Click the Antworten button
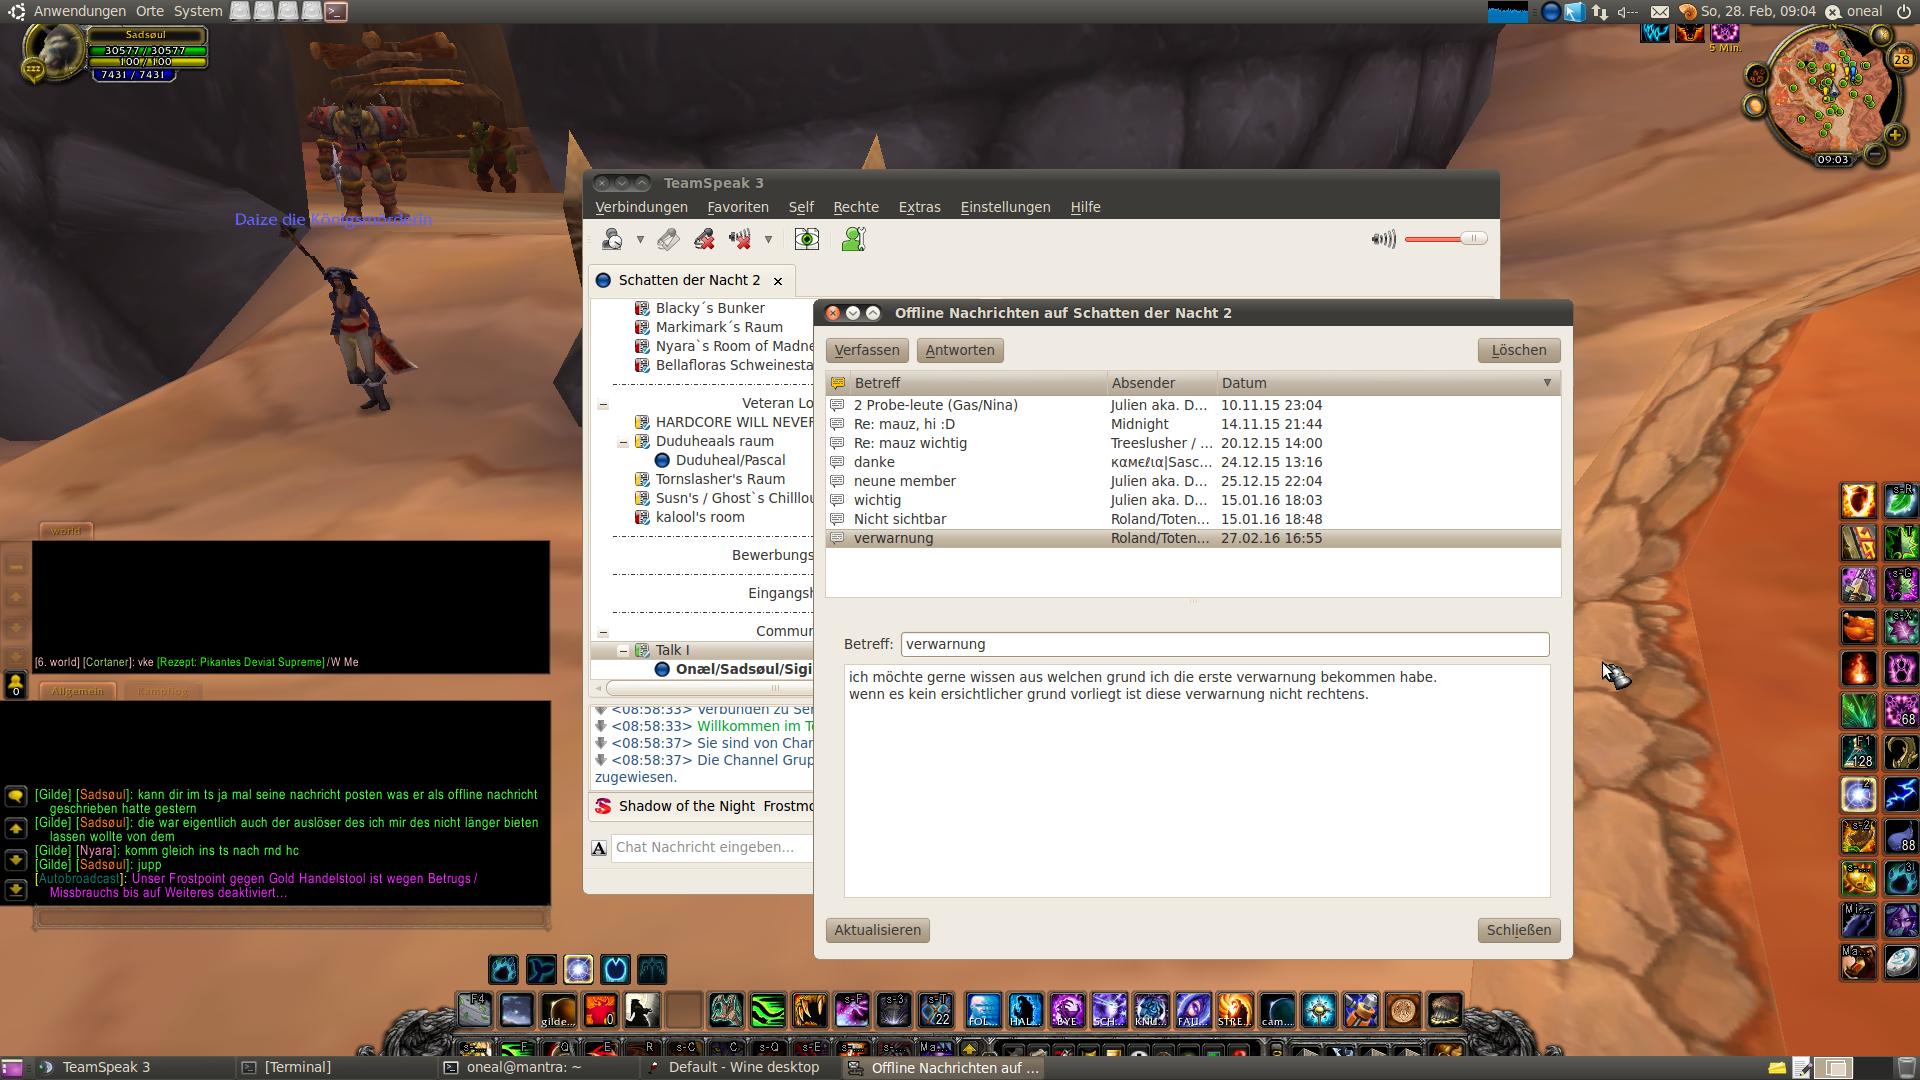Screen dimensions: 1920x1080 coord(960,350)
